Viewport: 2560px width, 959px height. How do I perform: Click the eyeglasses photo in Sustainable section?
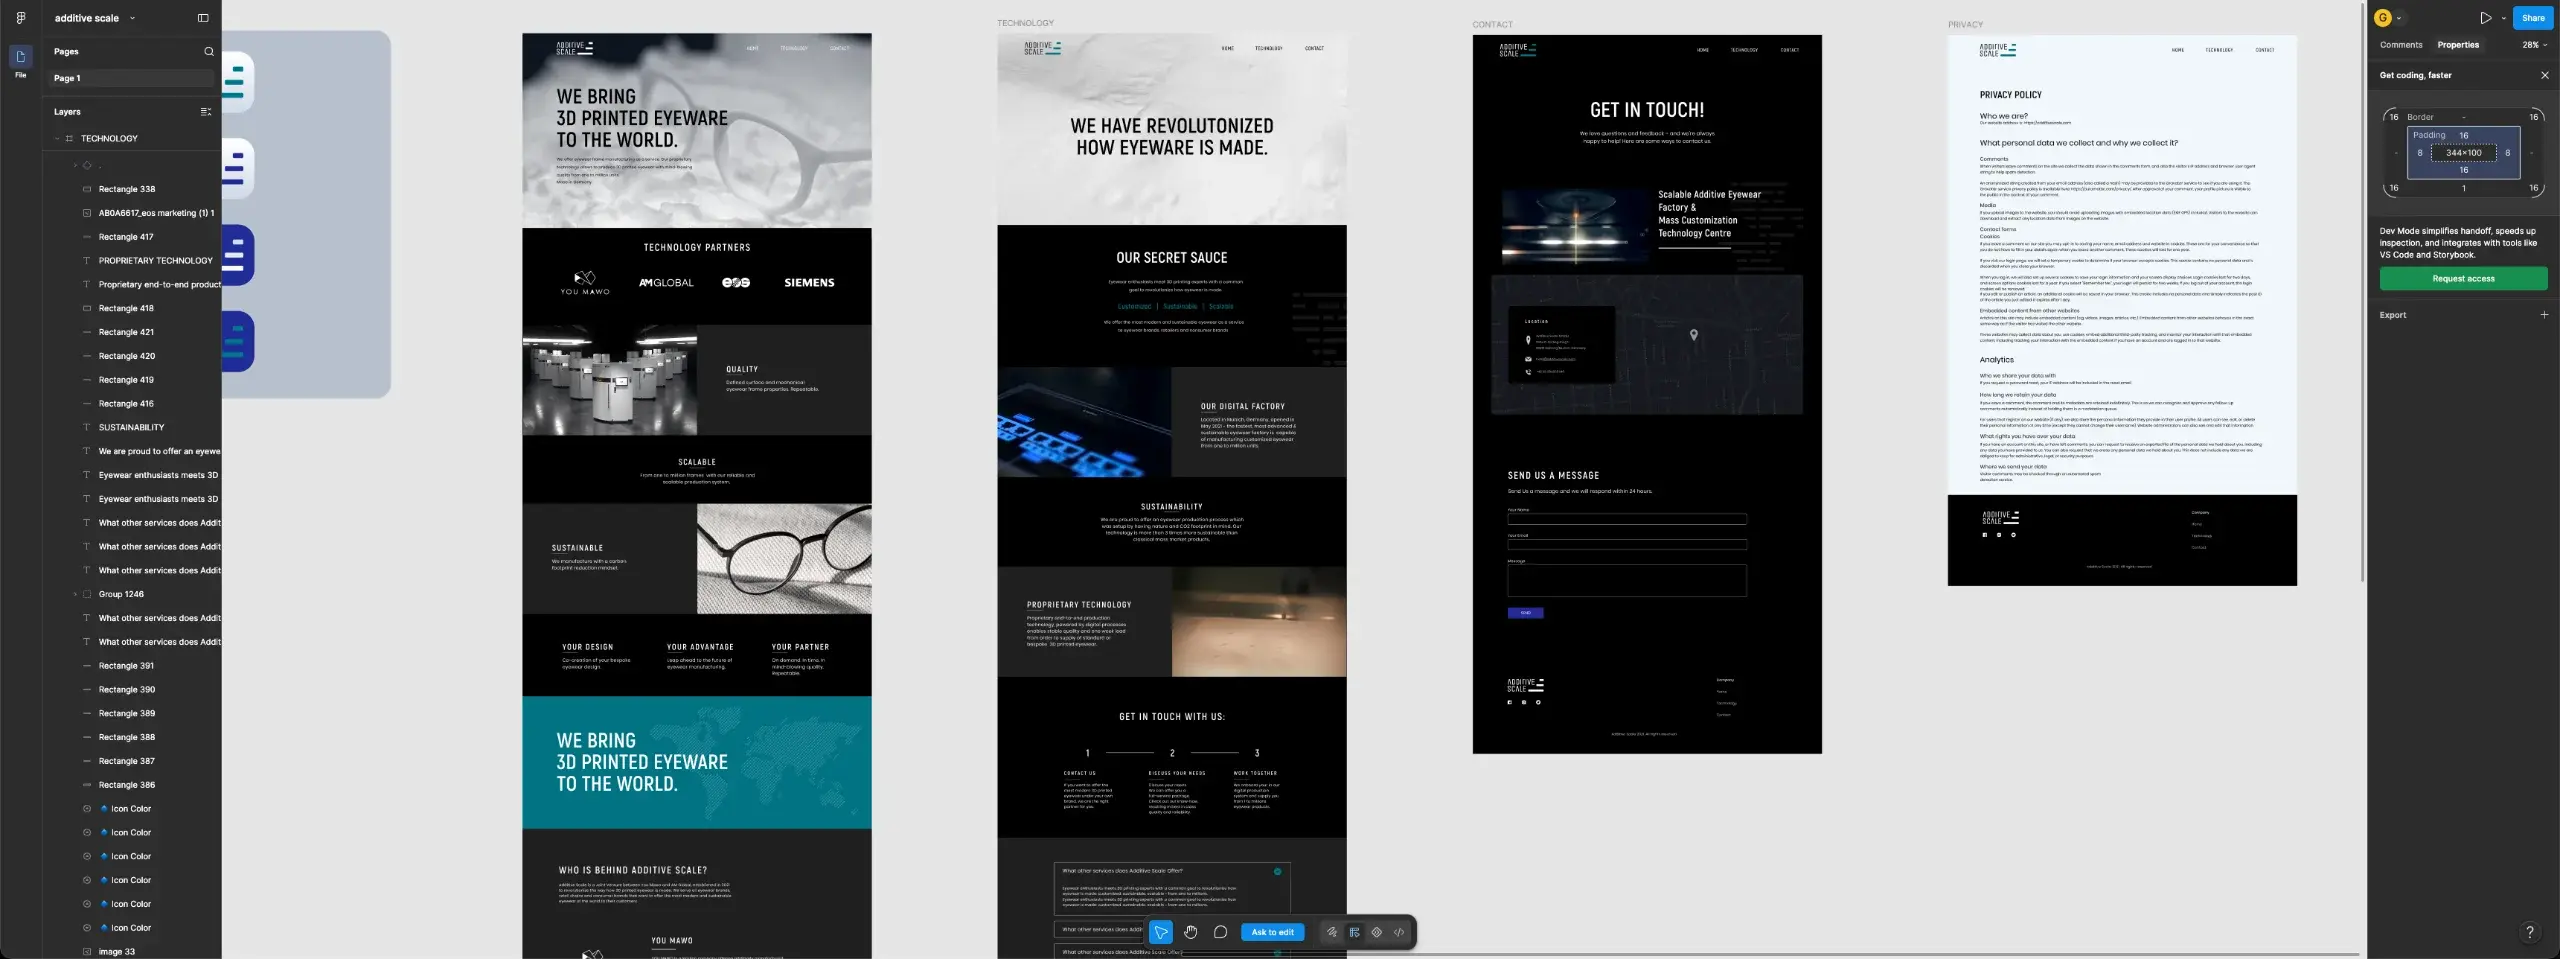[784, 558]
